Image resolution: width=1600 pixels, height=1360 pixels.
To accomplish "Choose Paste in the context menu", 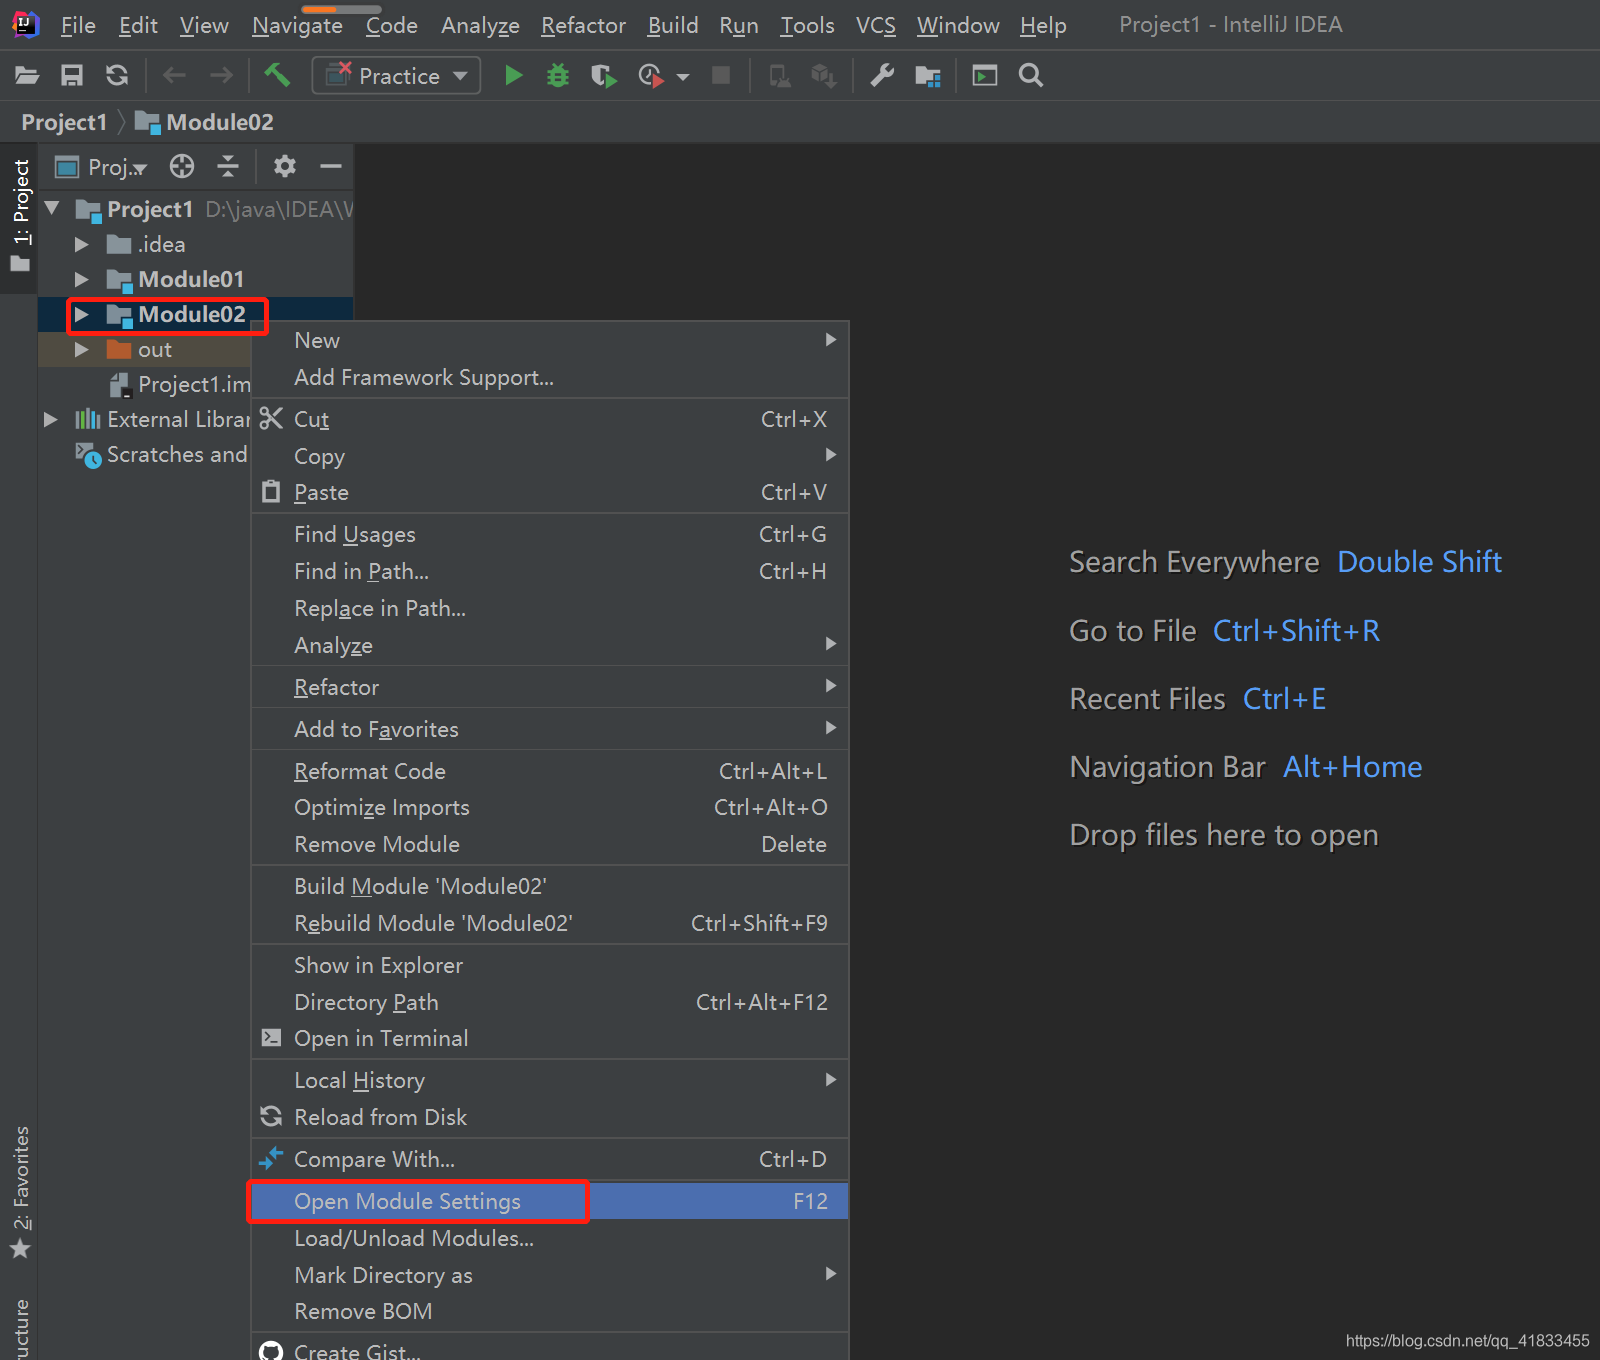I will pos(549,492).
